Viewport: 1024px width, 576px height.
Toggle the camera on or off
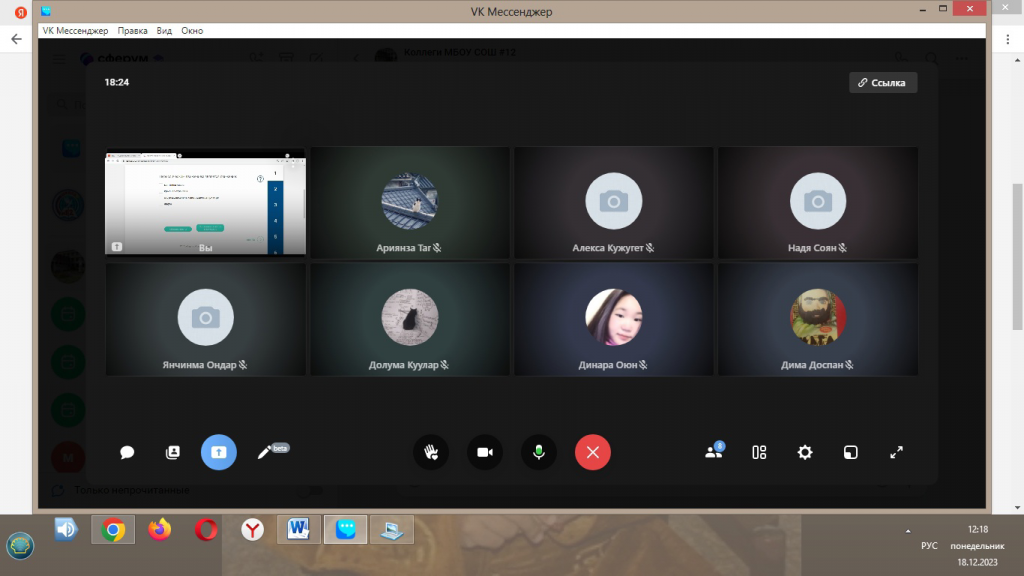[x=485, y=452]
